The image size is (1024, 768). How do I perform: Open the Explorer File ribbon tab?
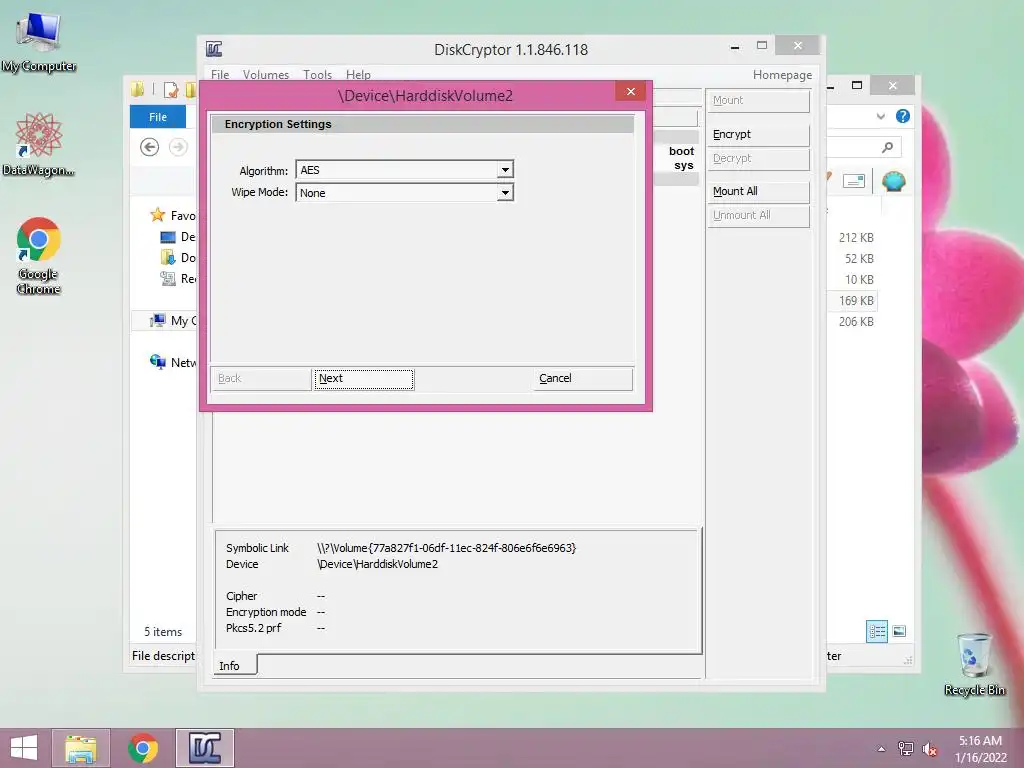click(x=158, y=117)
